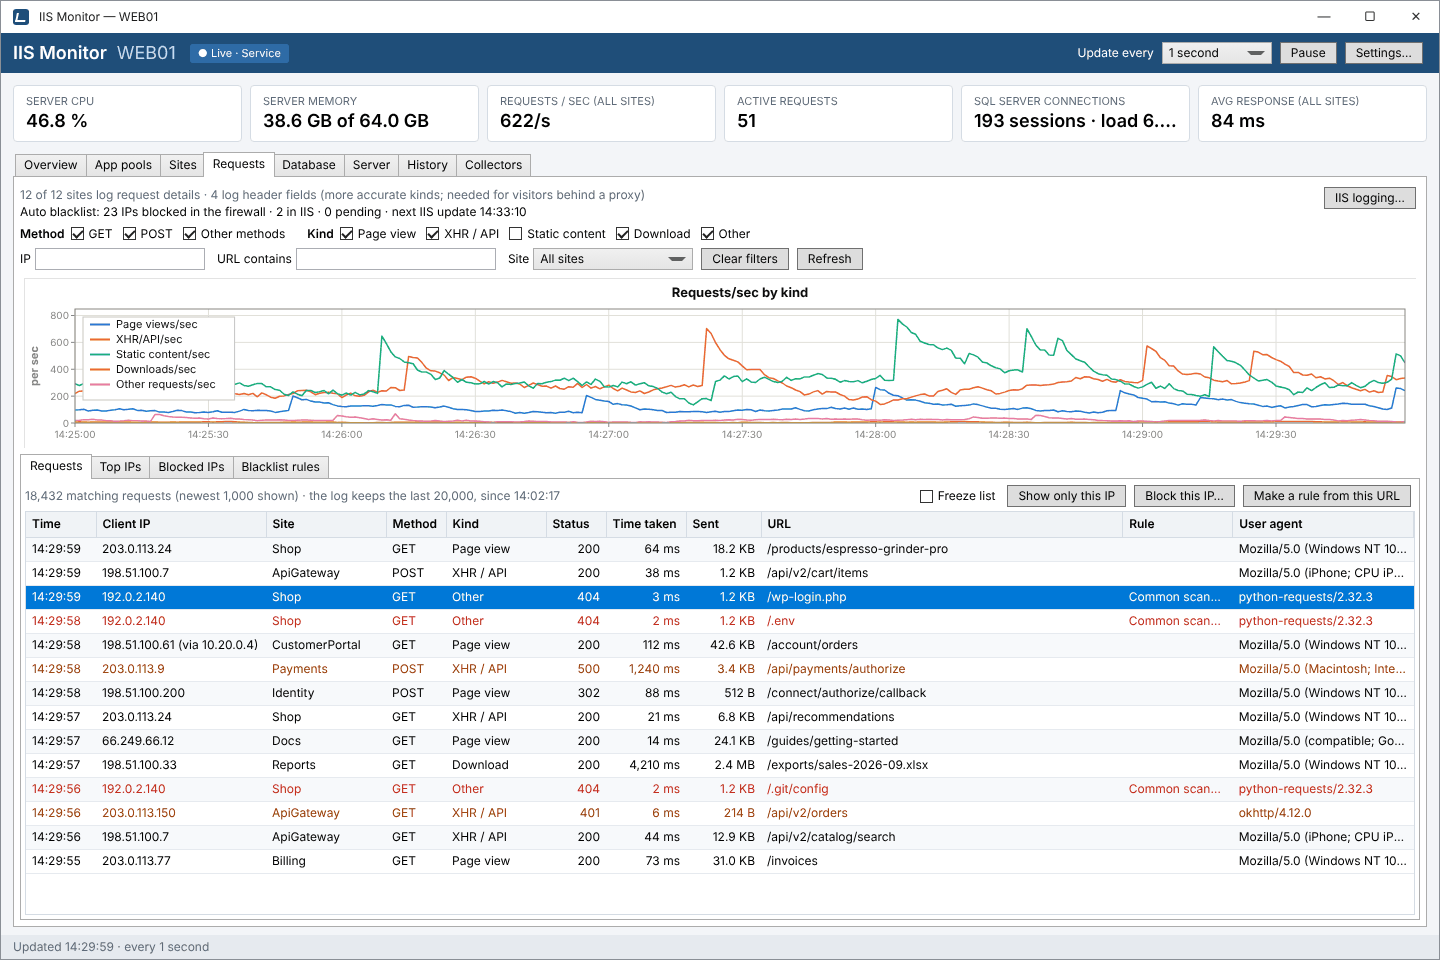Click Show only this IP
This screenshot has width=1440, height=960.
[x=1067, y=496]
